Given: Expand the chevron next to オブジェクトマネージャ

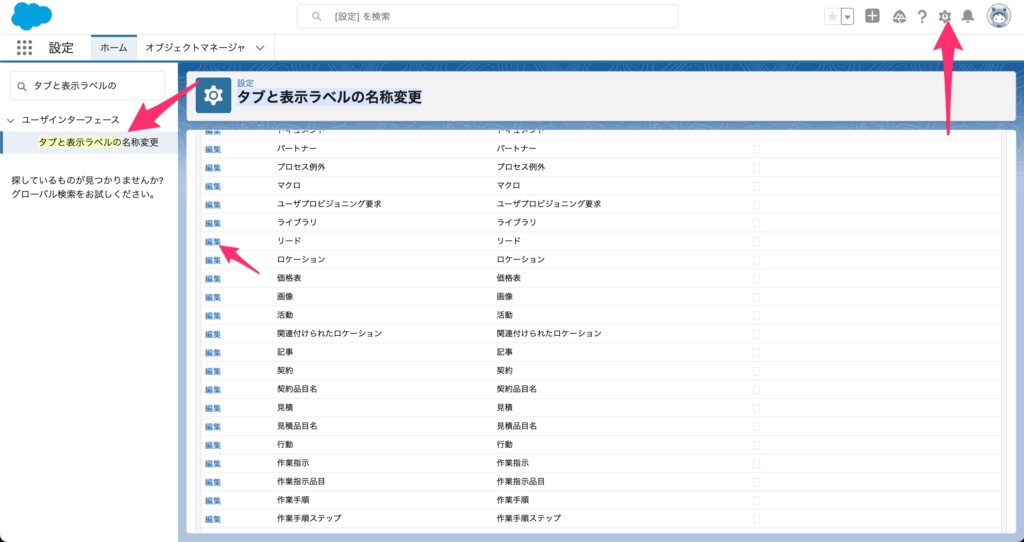Looking at the screenshot, I should coord(260,48).
